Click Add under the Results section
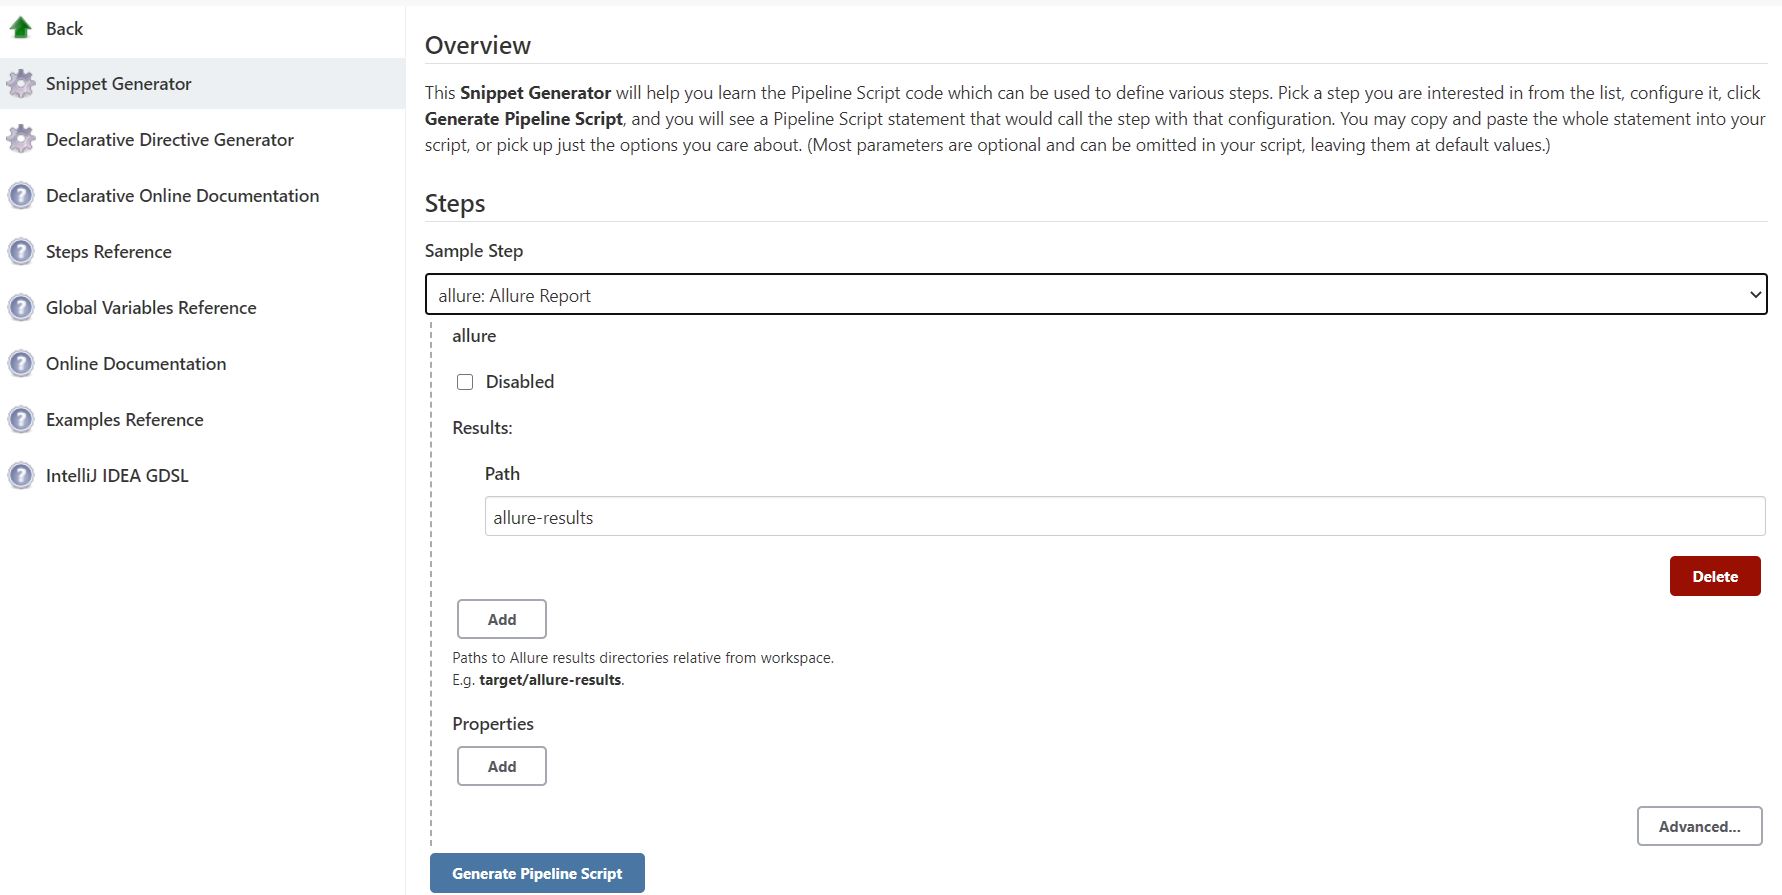 pos(501,618)
